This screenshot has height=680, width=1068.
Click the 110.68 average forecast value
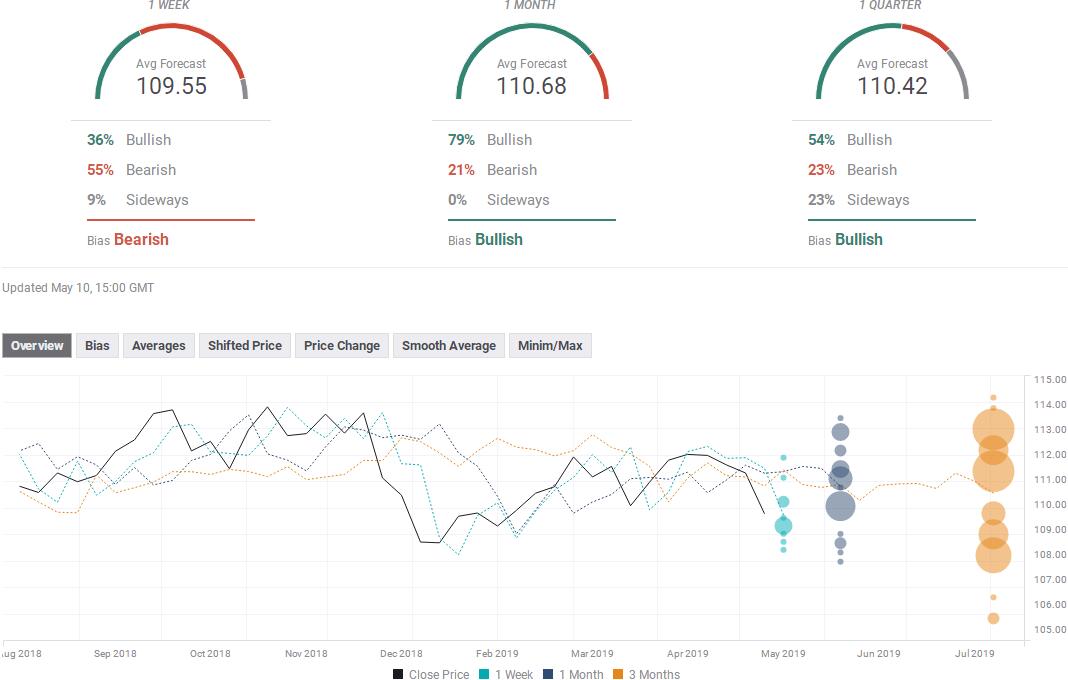click(532, 86)
